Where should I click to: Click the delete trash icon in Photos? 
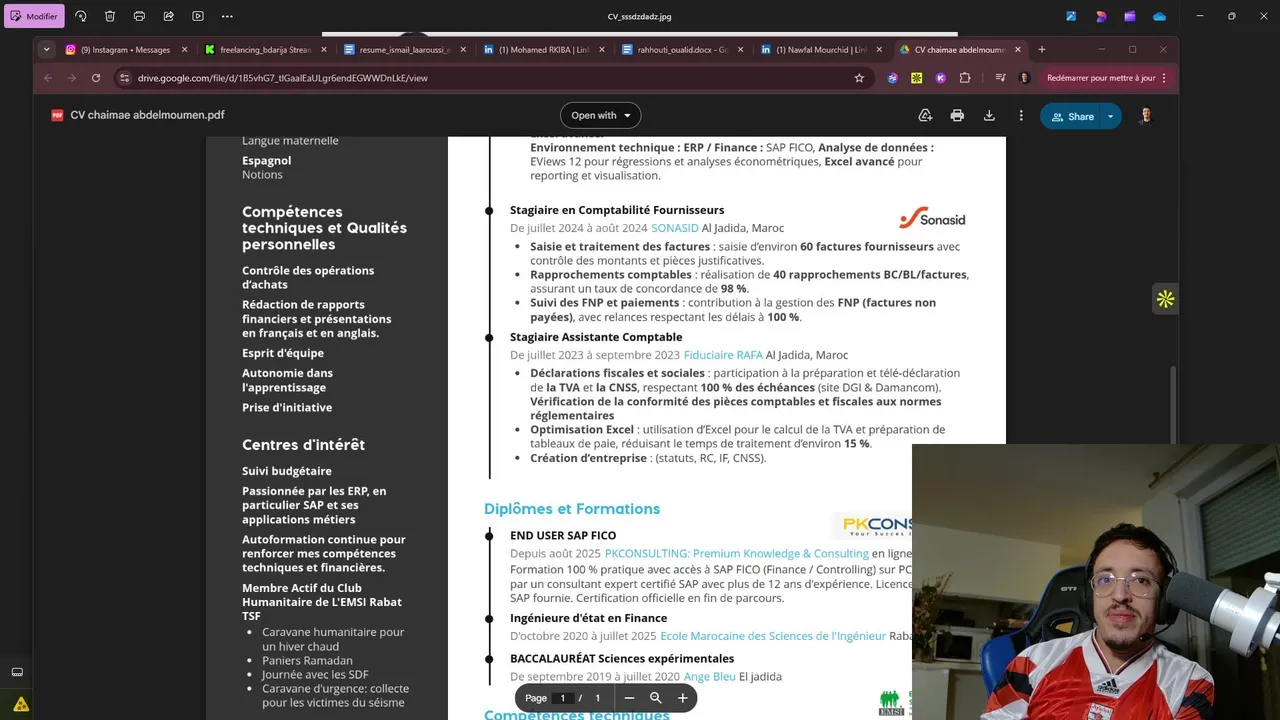pos(110,16)
